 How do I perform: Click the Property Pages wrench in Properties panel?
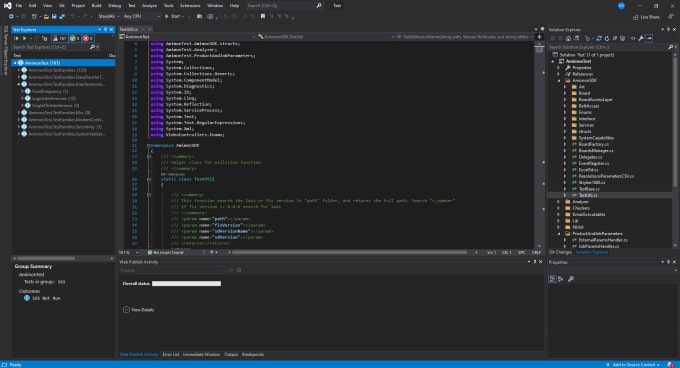[x=571, y=279]
